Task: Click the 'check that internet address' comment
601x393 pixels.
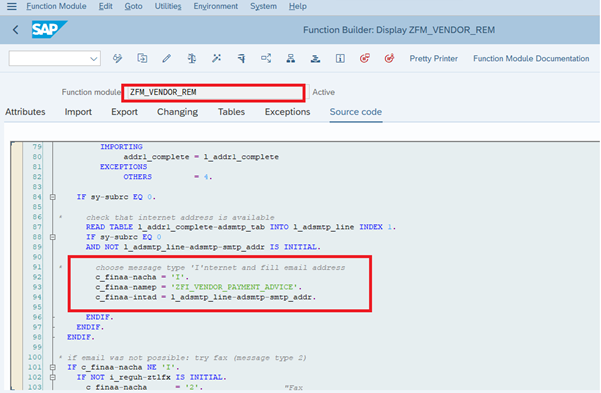Action: [x=180, y=217]
